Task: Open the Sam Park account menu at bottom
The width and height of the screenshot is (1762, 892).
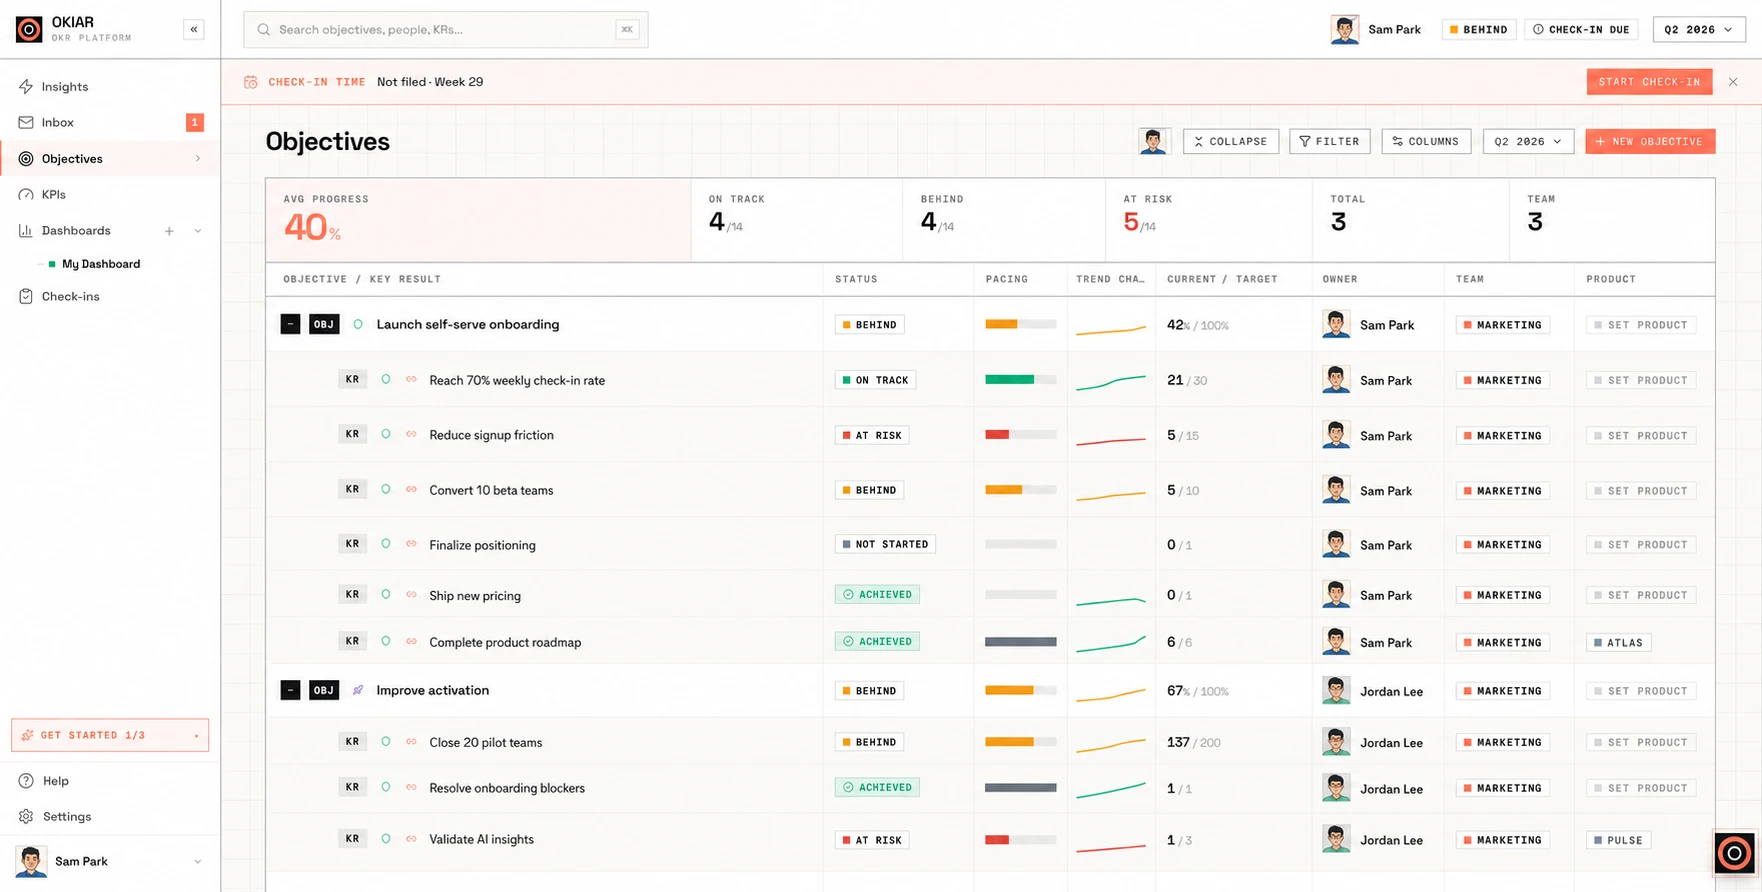Action: [x=110, y=861]
